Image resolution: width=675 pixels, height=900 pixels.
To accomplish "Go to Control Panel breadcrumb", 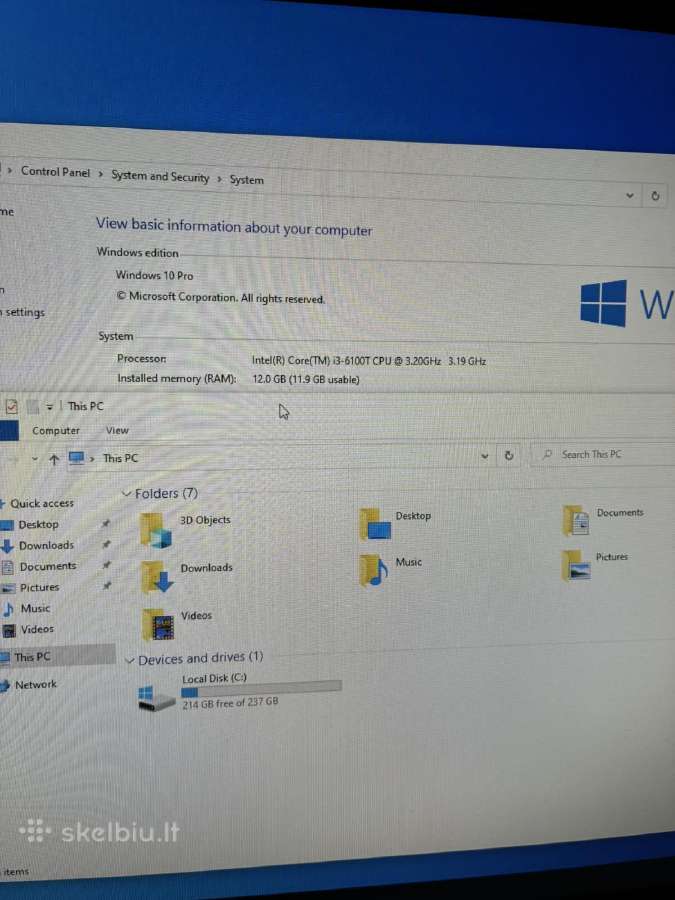I will 56,172.
